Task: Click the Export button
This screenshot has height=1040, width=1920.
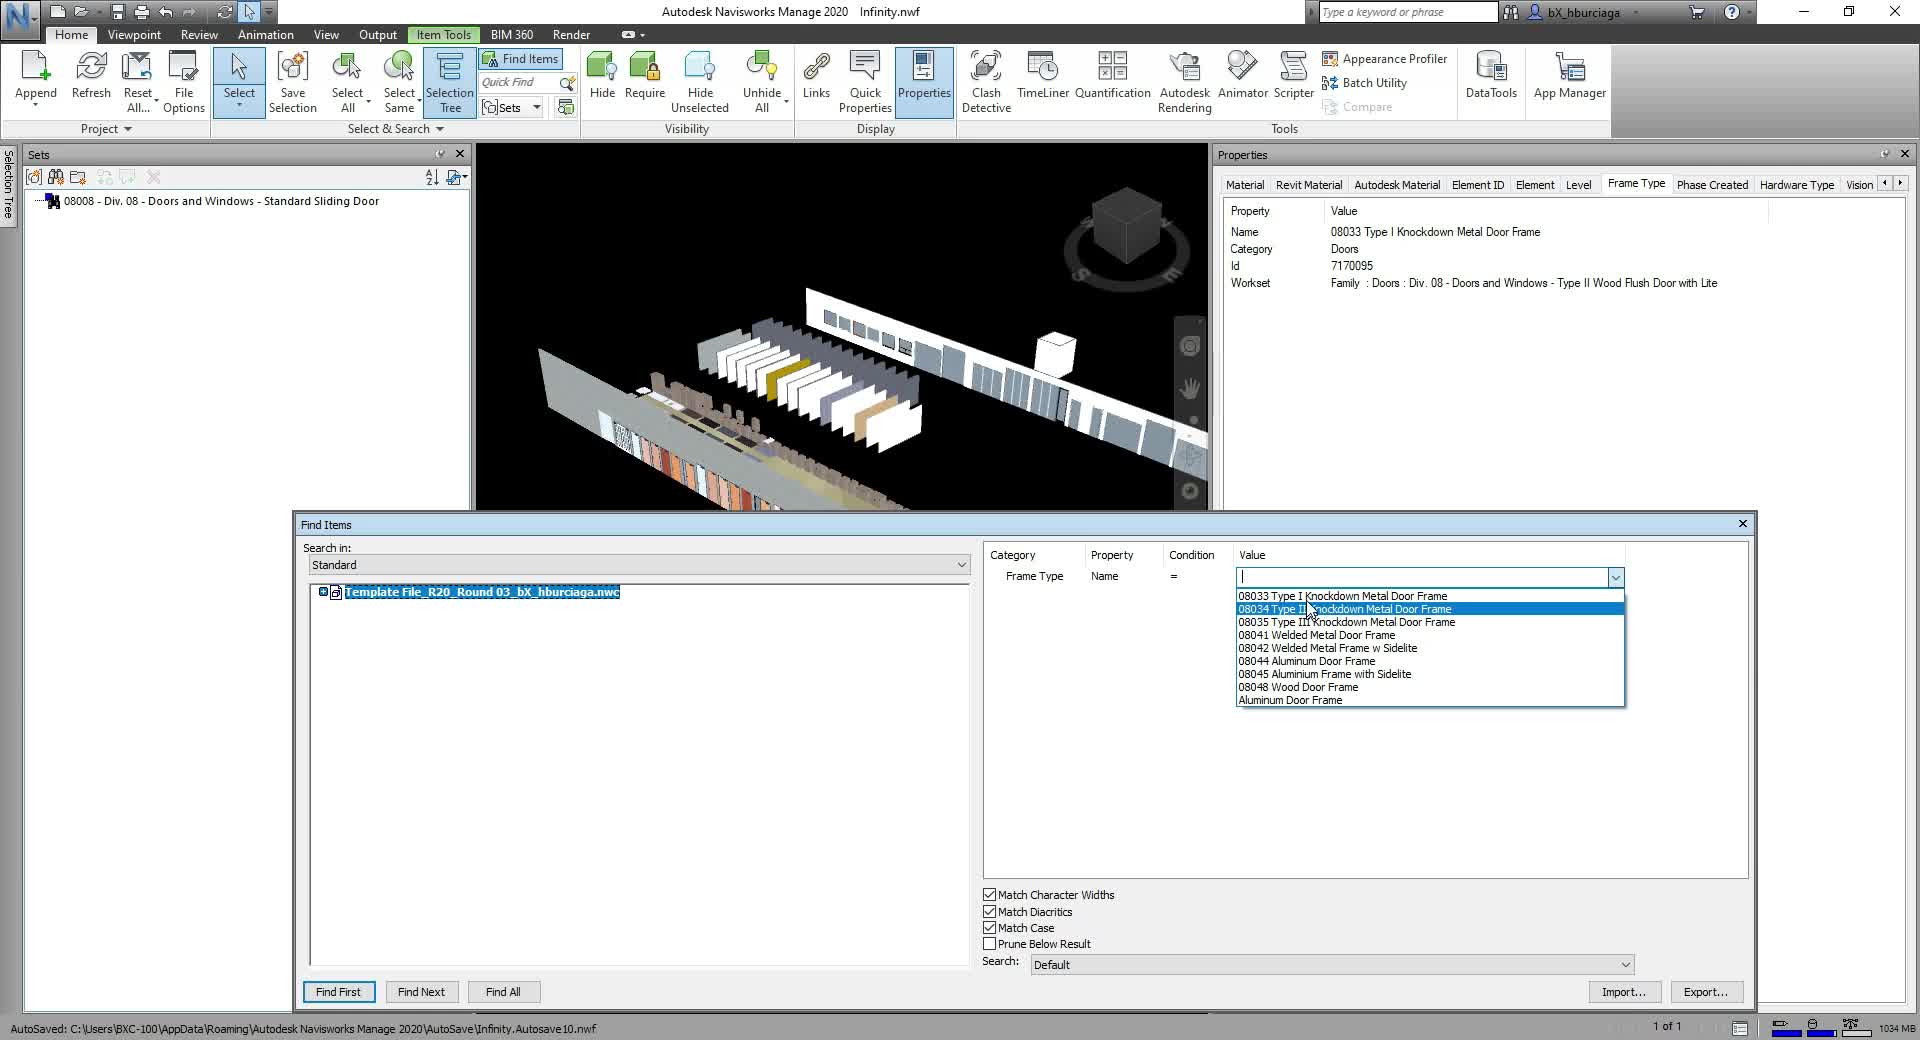Action: [1706, 992]
